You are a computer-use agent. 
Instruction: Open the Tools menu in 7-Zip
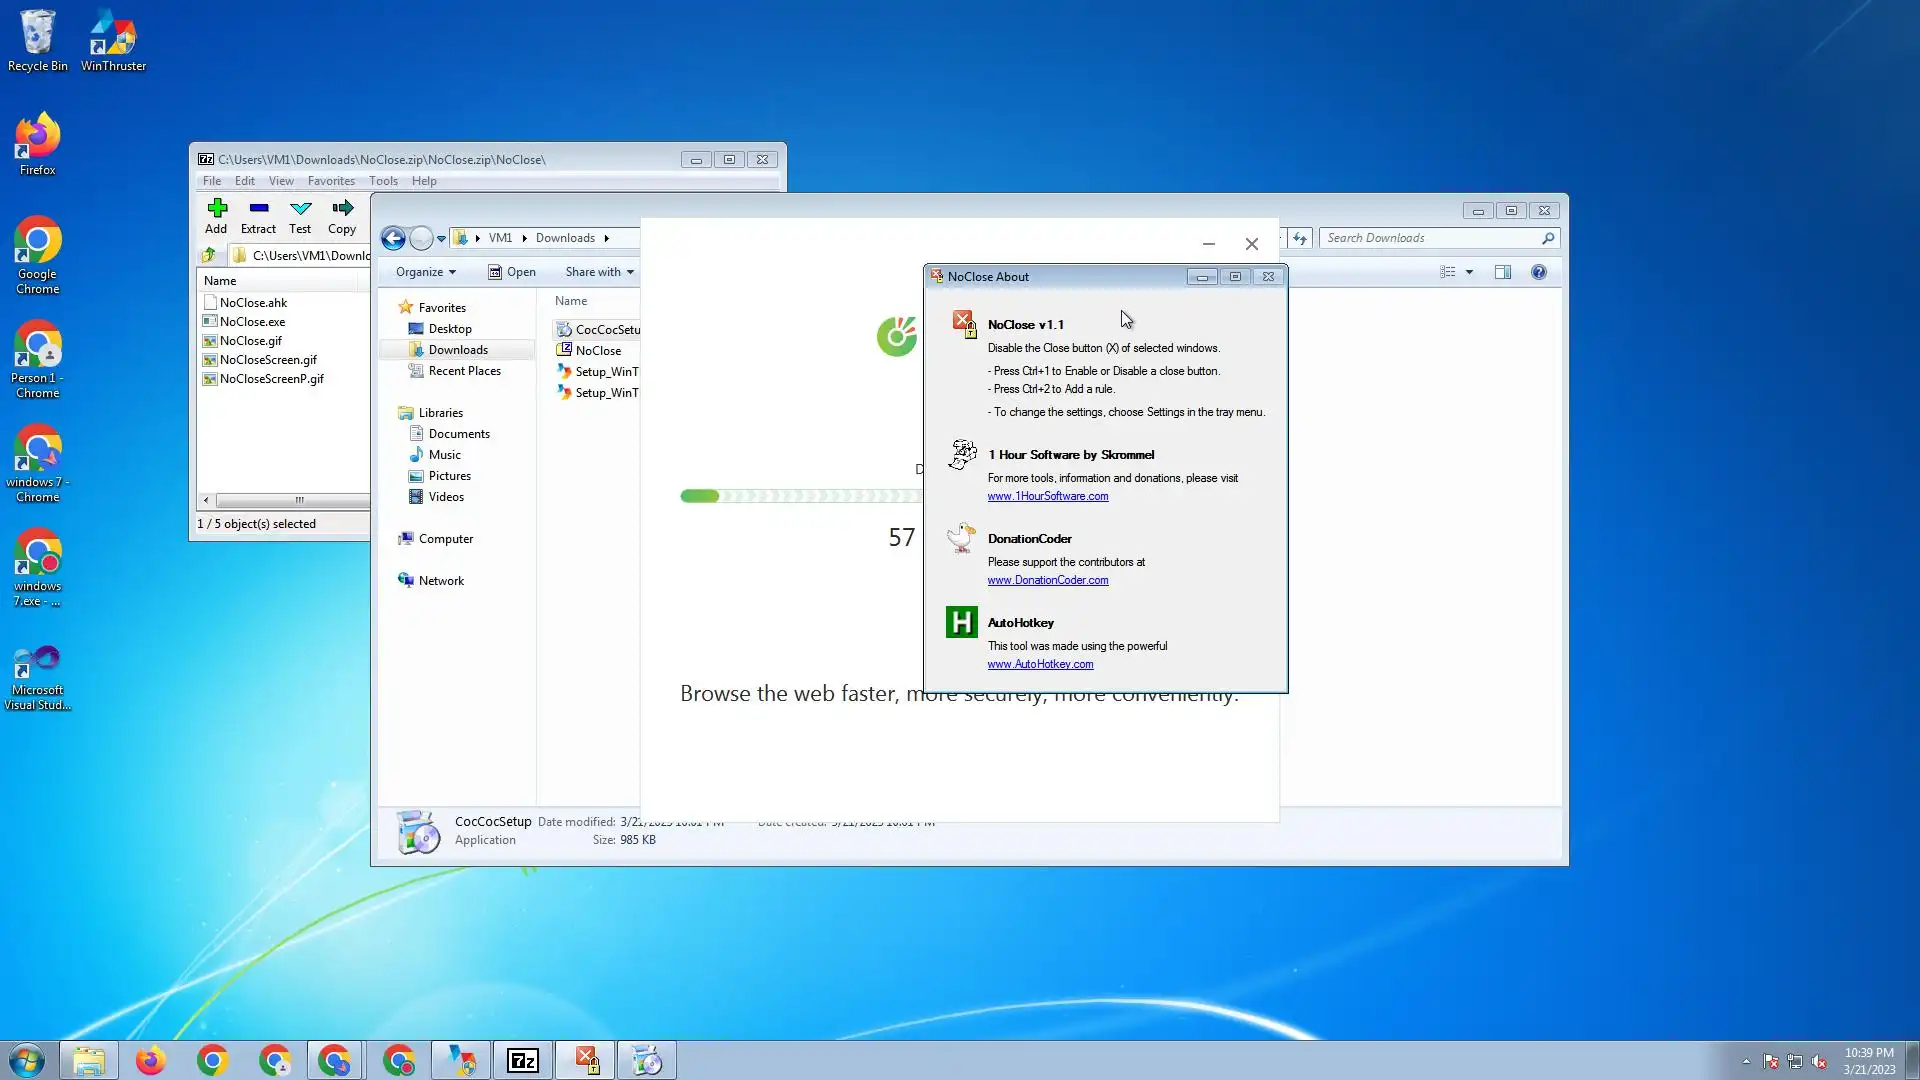coord(383,181)
